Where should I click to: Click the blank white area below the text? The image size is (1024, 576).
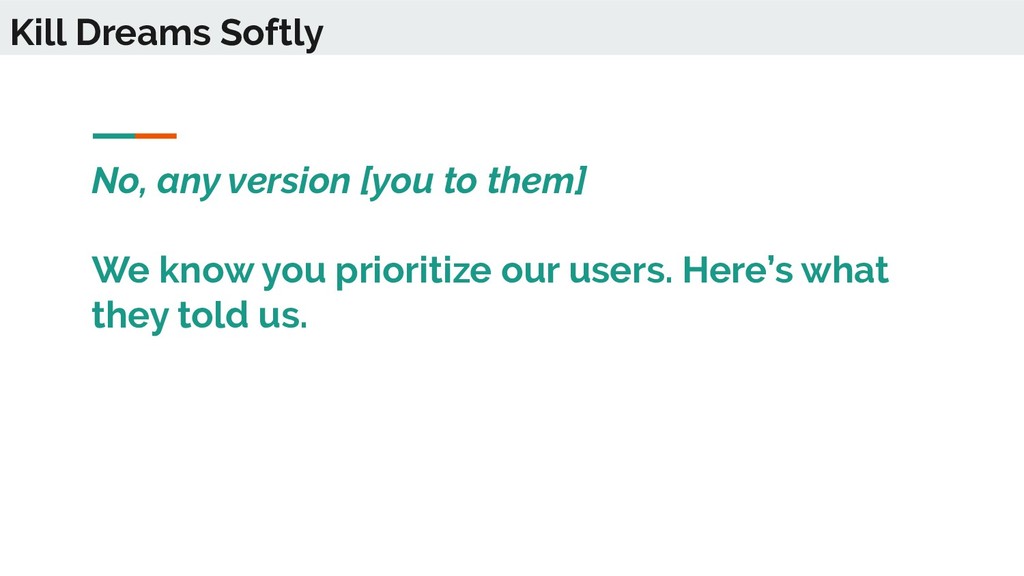512,457
